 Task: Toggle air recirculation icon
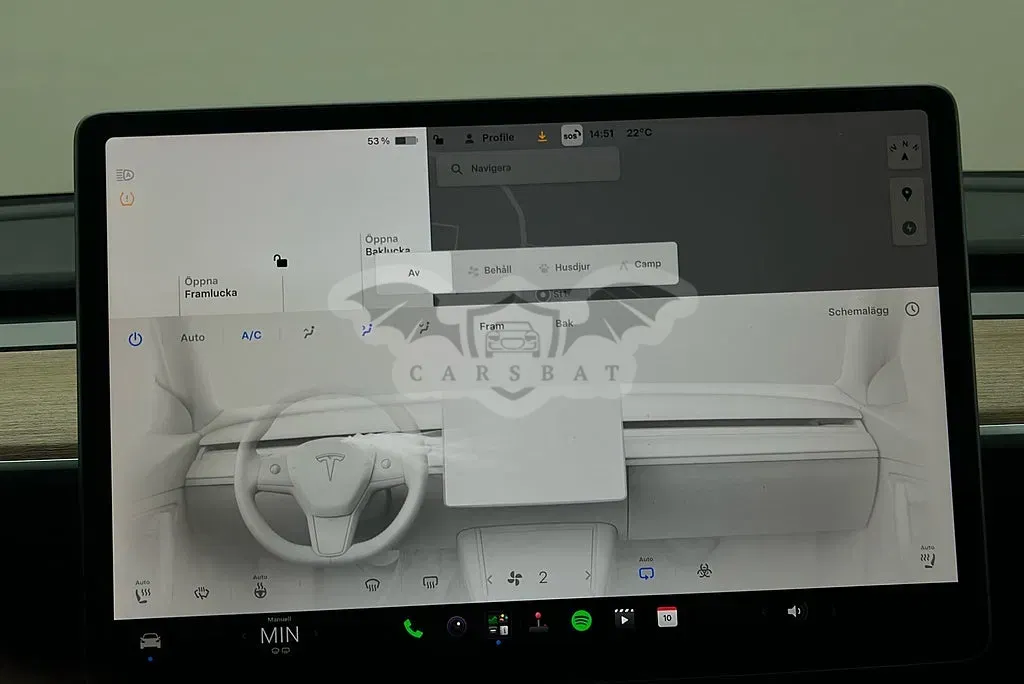[646, 571]
